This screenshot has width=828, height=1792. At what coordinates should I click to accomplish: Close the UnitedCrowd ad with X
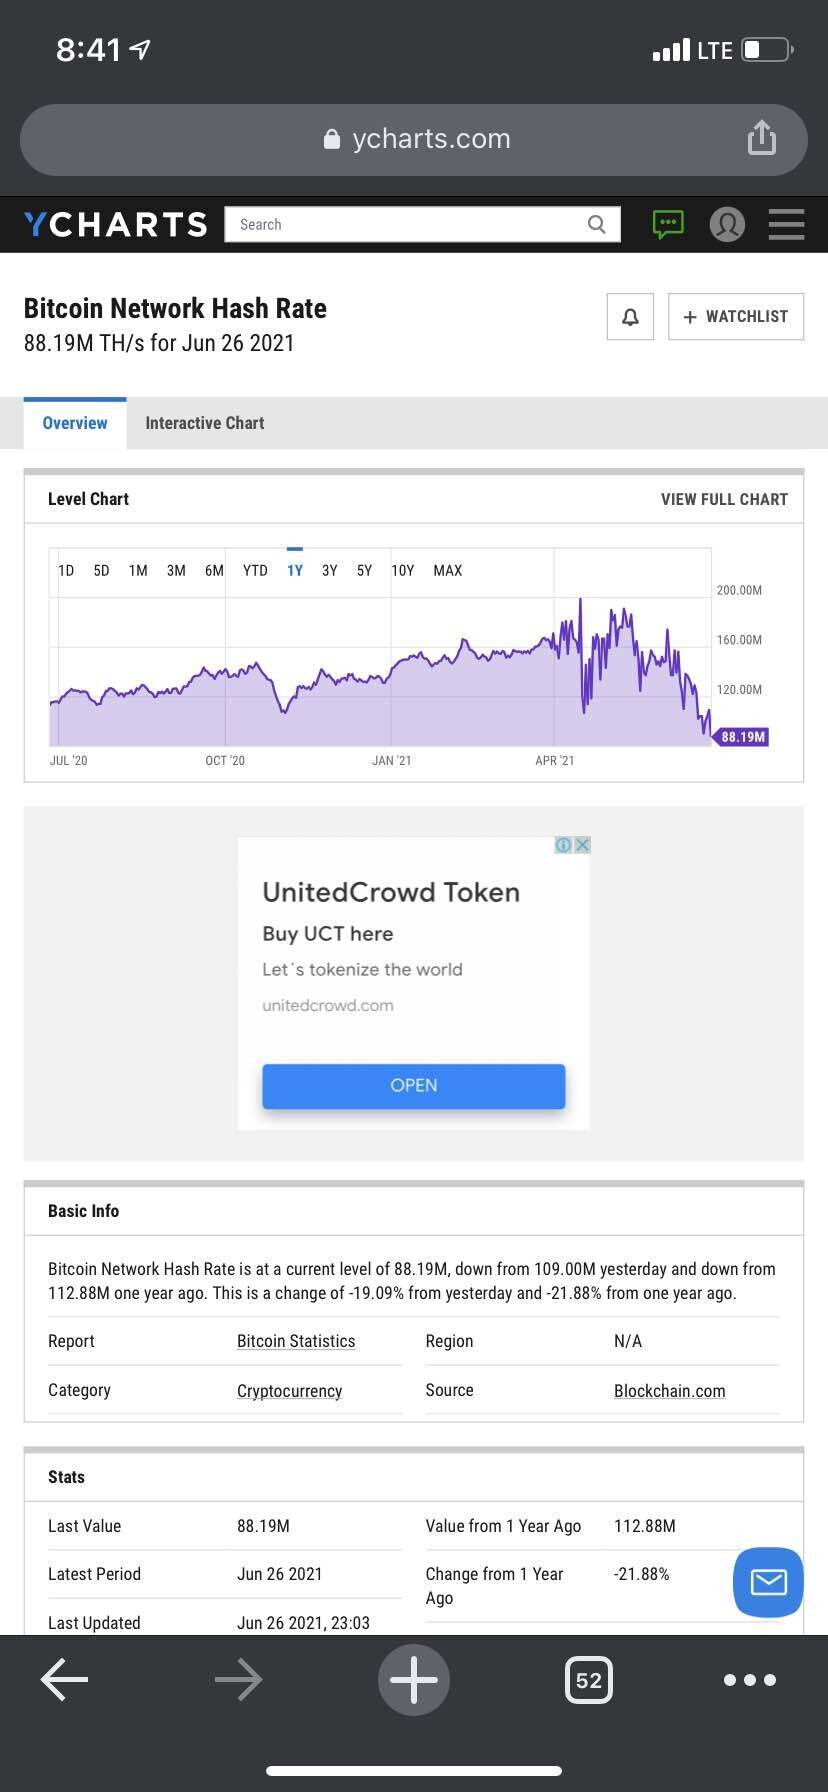click(x=582, y=845)
